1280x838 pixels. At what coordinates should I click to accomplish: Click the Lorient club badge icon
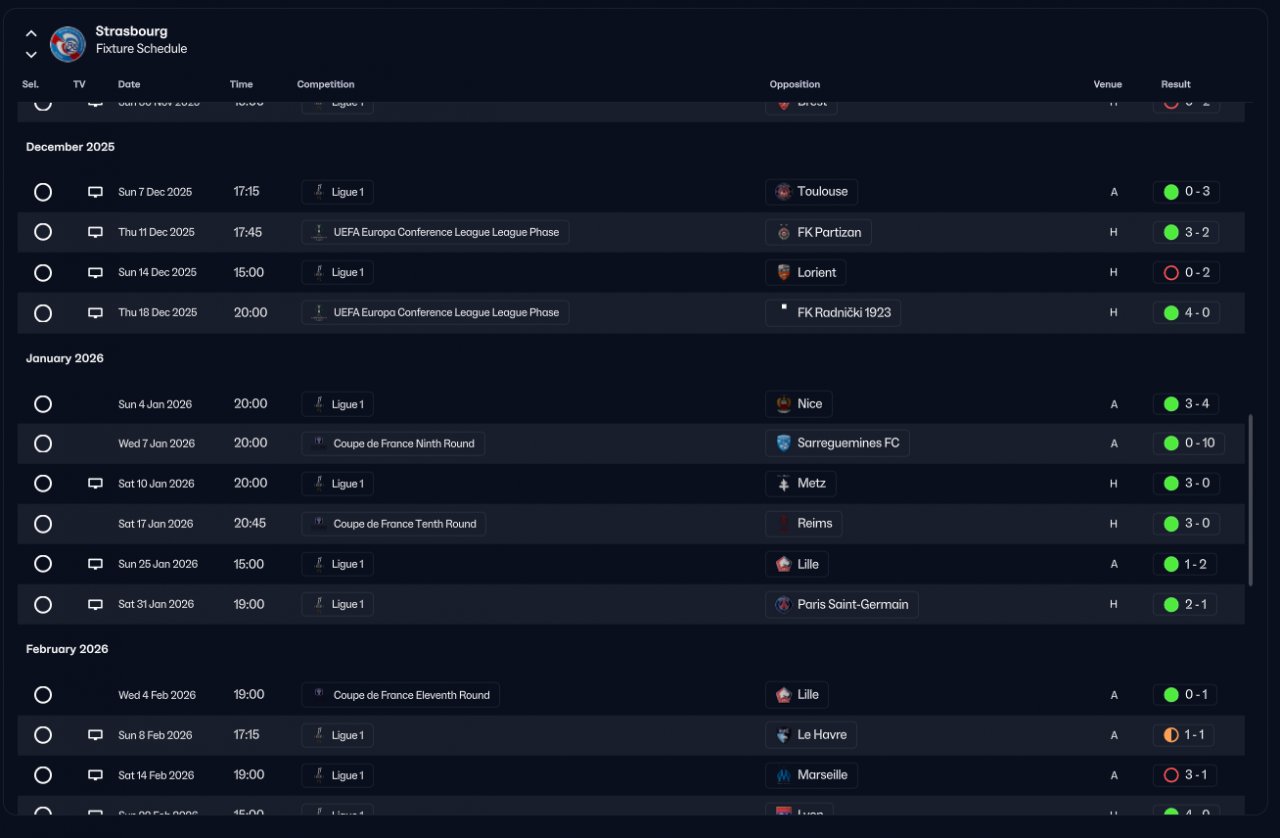[784, 272]
